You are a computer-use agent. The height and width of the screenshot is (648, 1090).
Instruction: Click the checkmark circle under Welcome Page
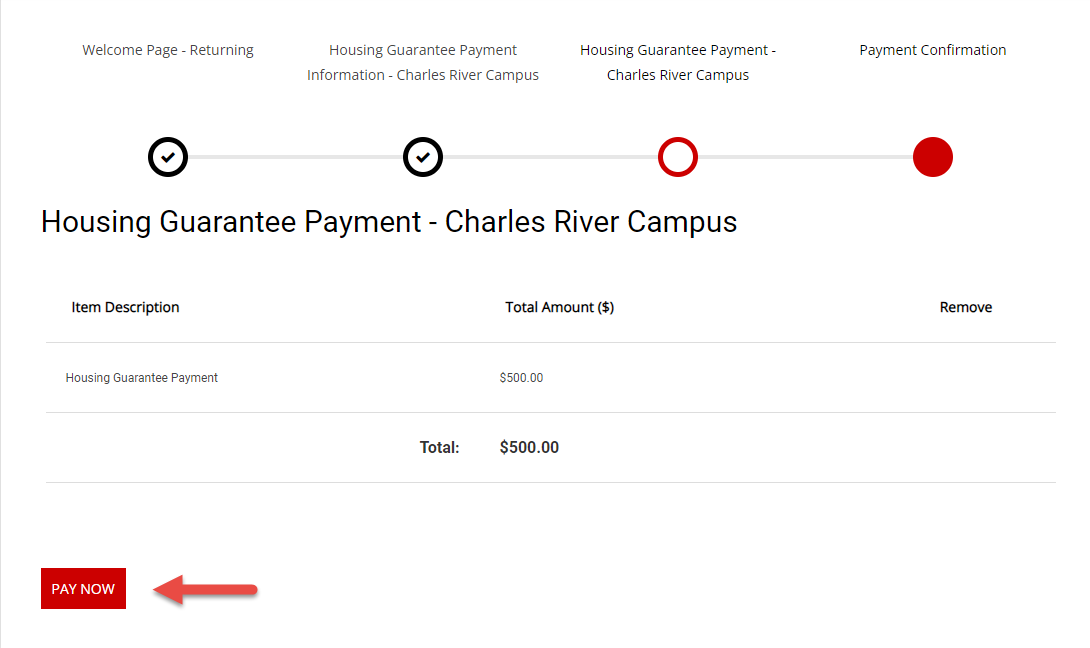pos(168,157)
